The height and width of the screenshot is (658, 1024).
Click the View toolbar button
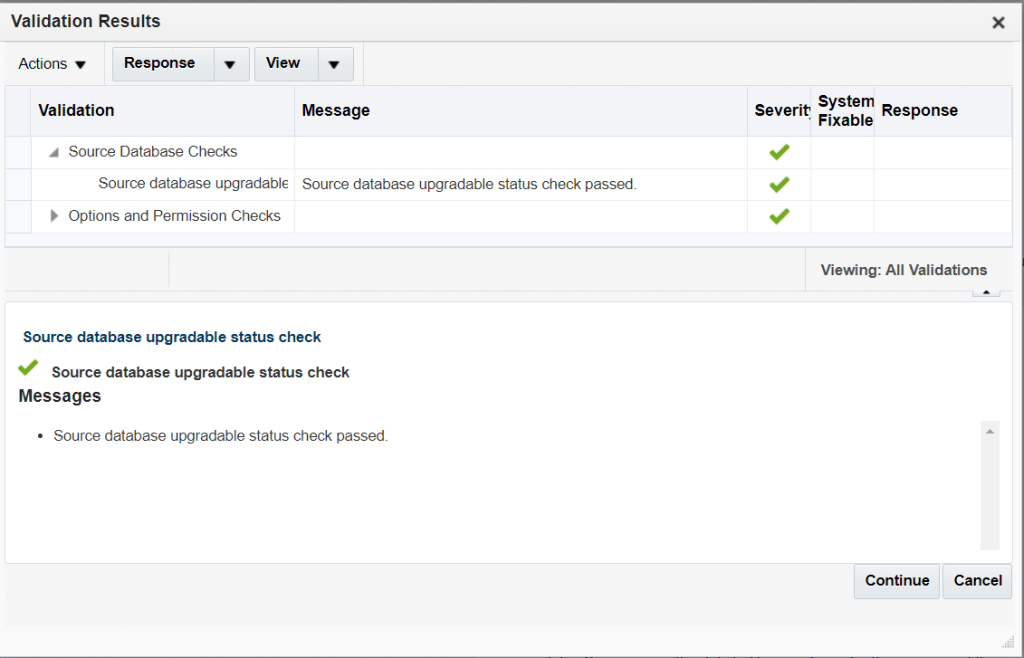pos(283,63)
